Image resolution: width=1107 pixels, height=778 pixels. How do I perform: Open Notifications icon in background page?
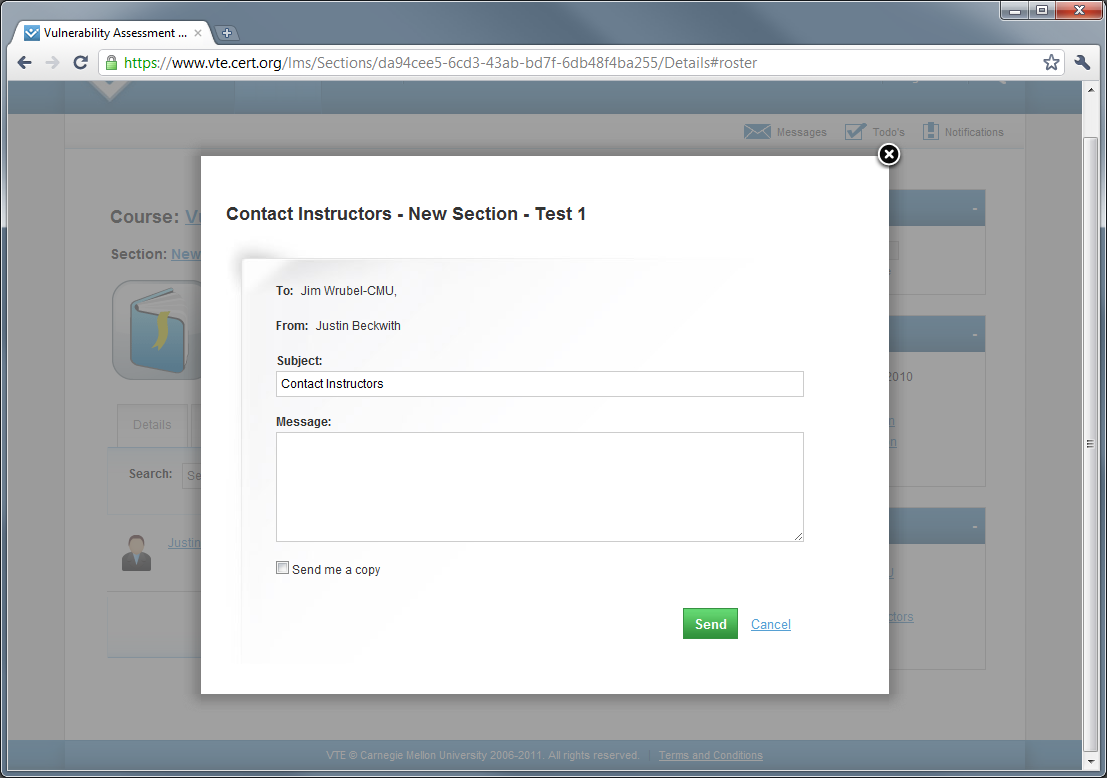coord(931,131)
